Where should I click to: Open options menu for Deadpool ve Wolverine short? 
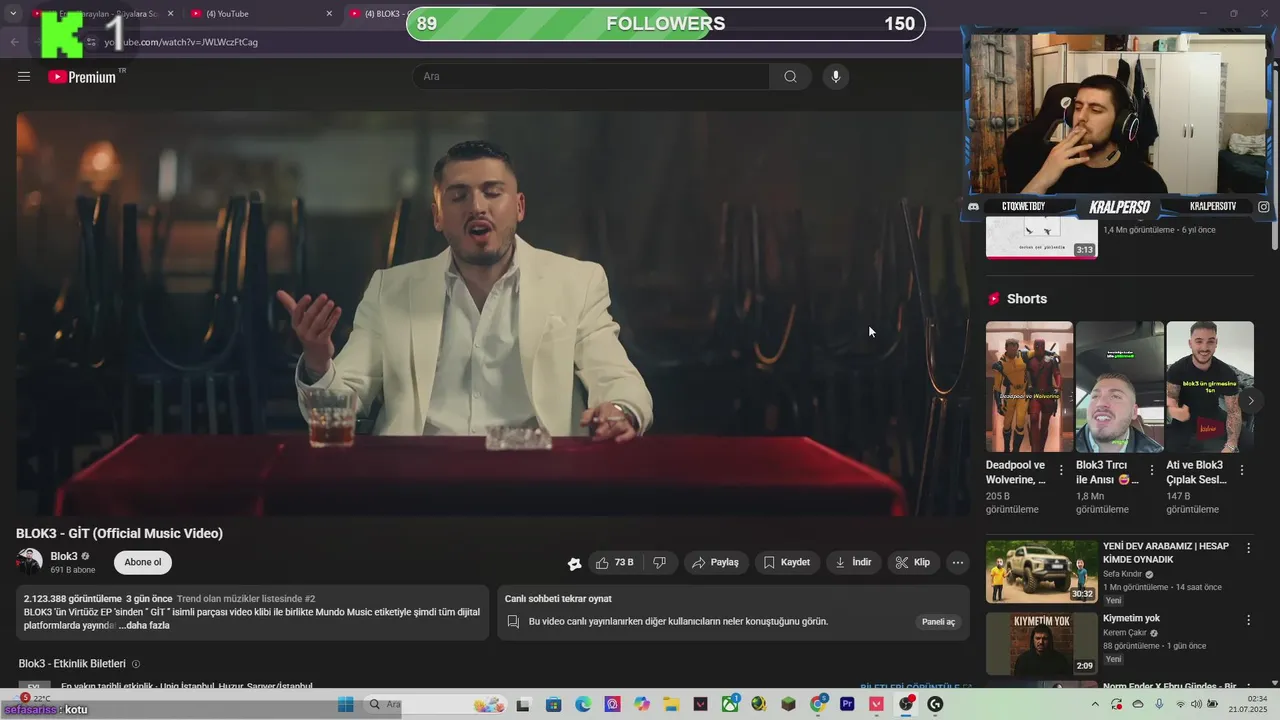pos(1062,470)
